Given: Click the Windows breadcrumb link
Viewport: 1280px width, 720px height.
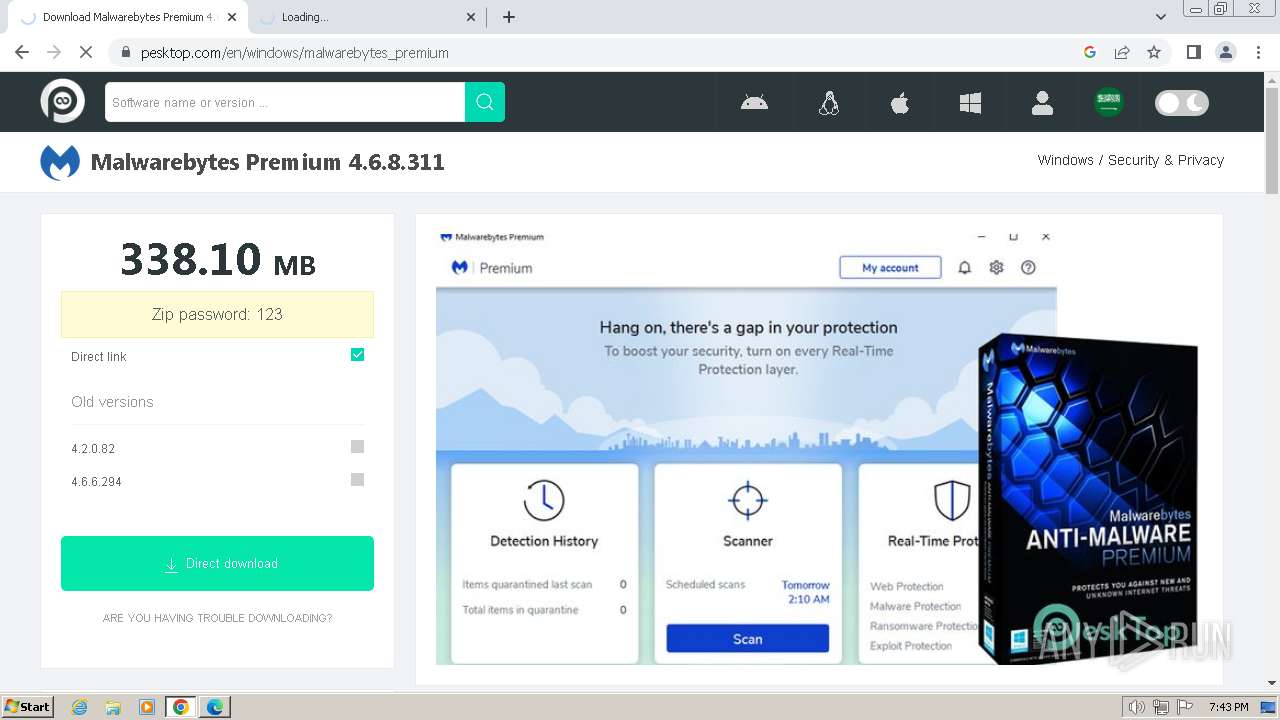Looking at the screenshot, I should coord(1065,160).
